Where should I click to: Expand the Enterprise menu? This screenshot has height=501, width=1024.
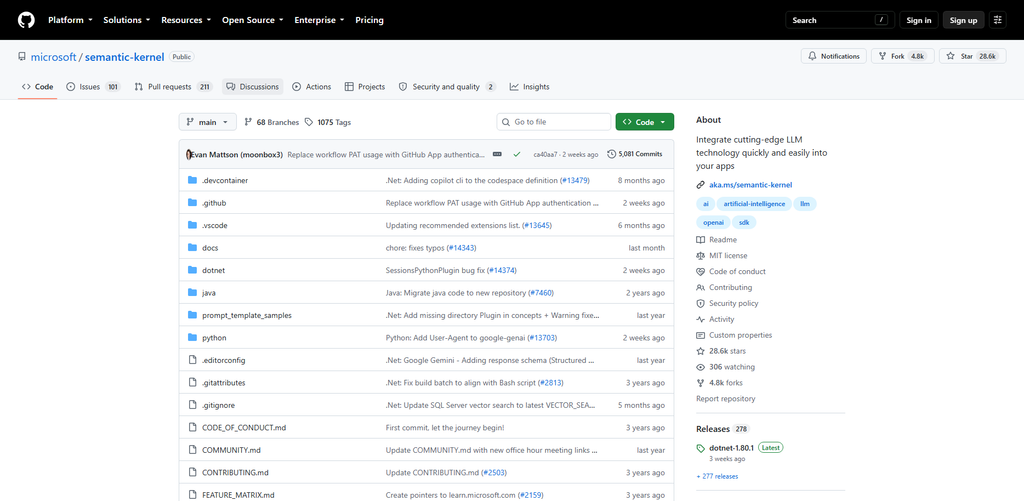(320, 20)
